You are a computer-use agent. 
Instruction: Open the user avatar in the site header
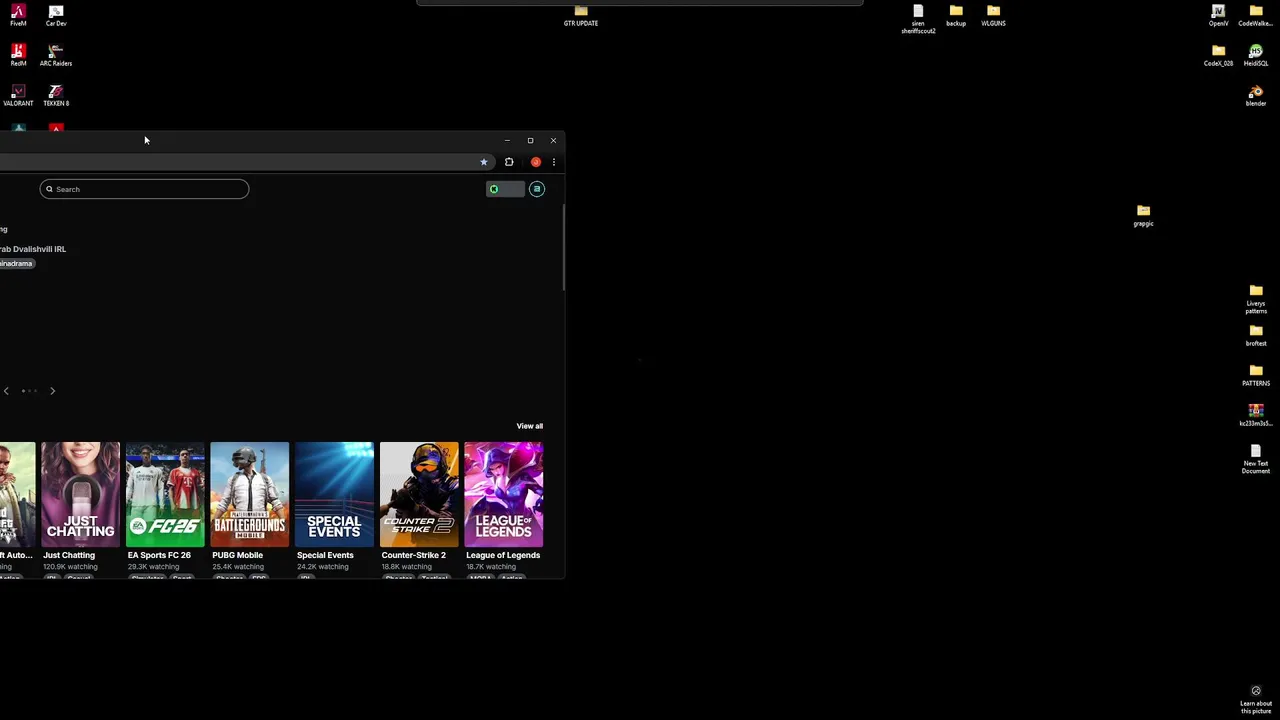(537, 189)
